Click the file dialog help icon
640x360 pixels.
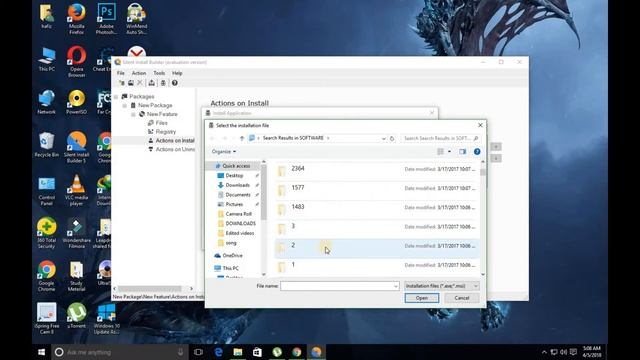click(x=477, y=152)
